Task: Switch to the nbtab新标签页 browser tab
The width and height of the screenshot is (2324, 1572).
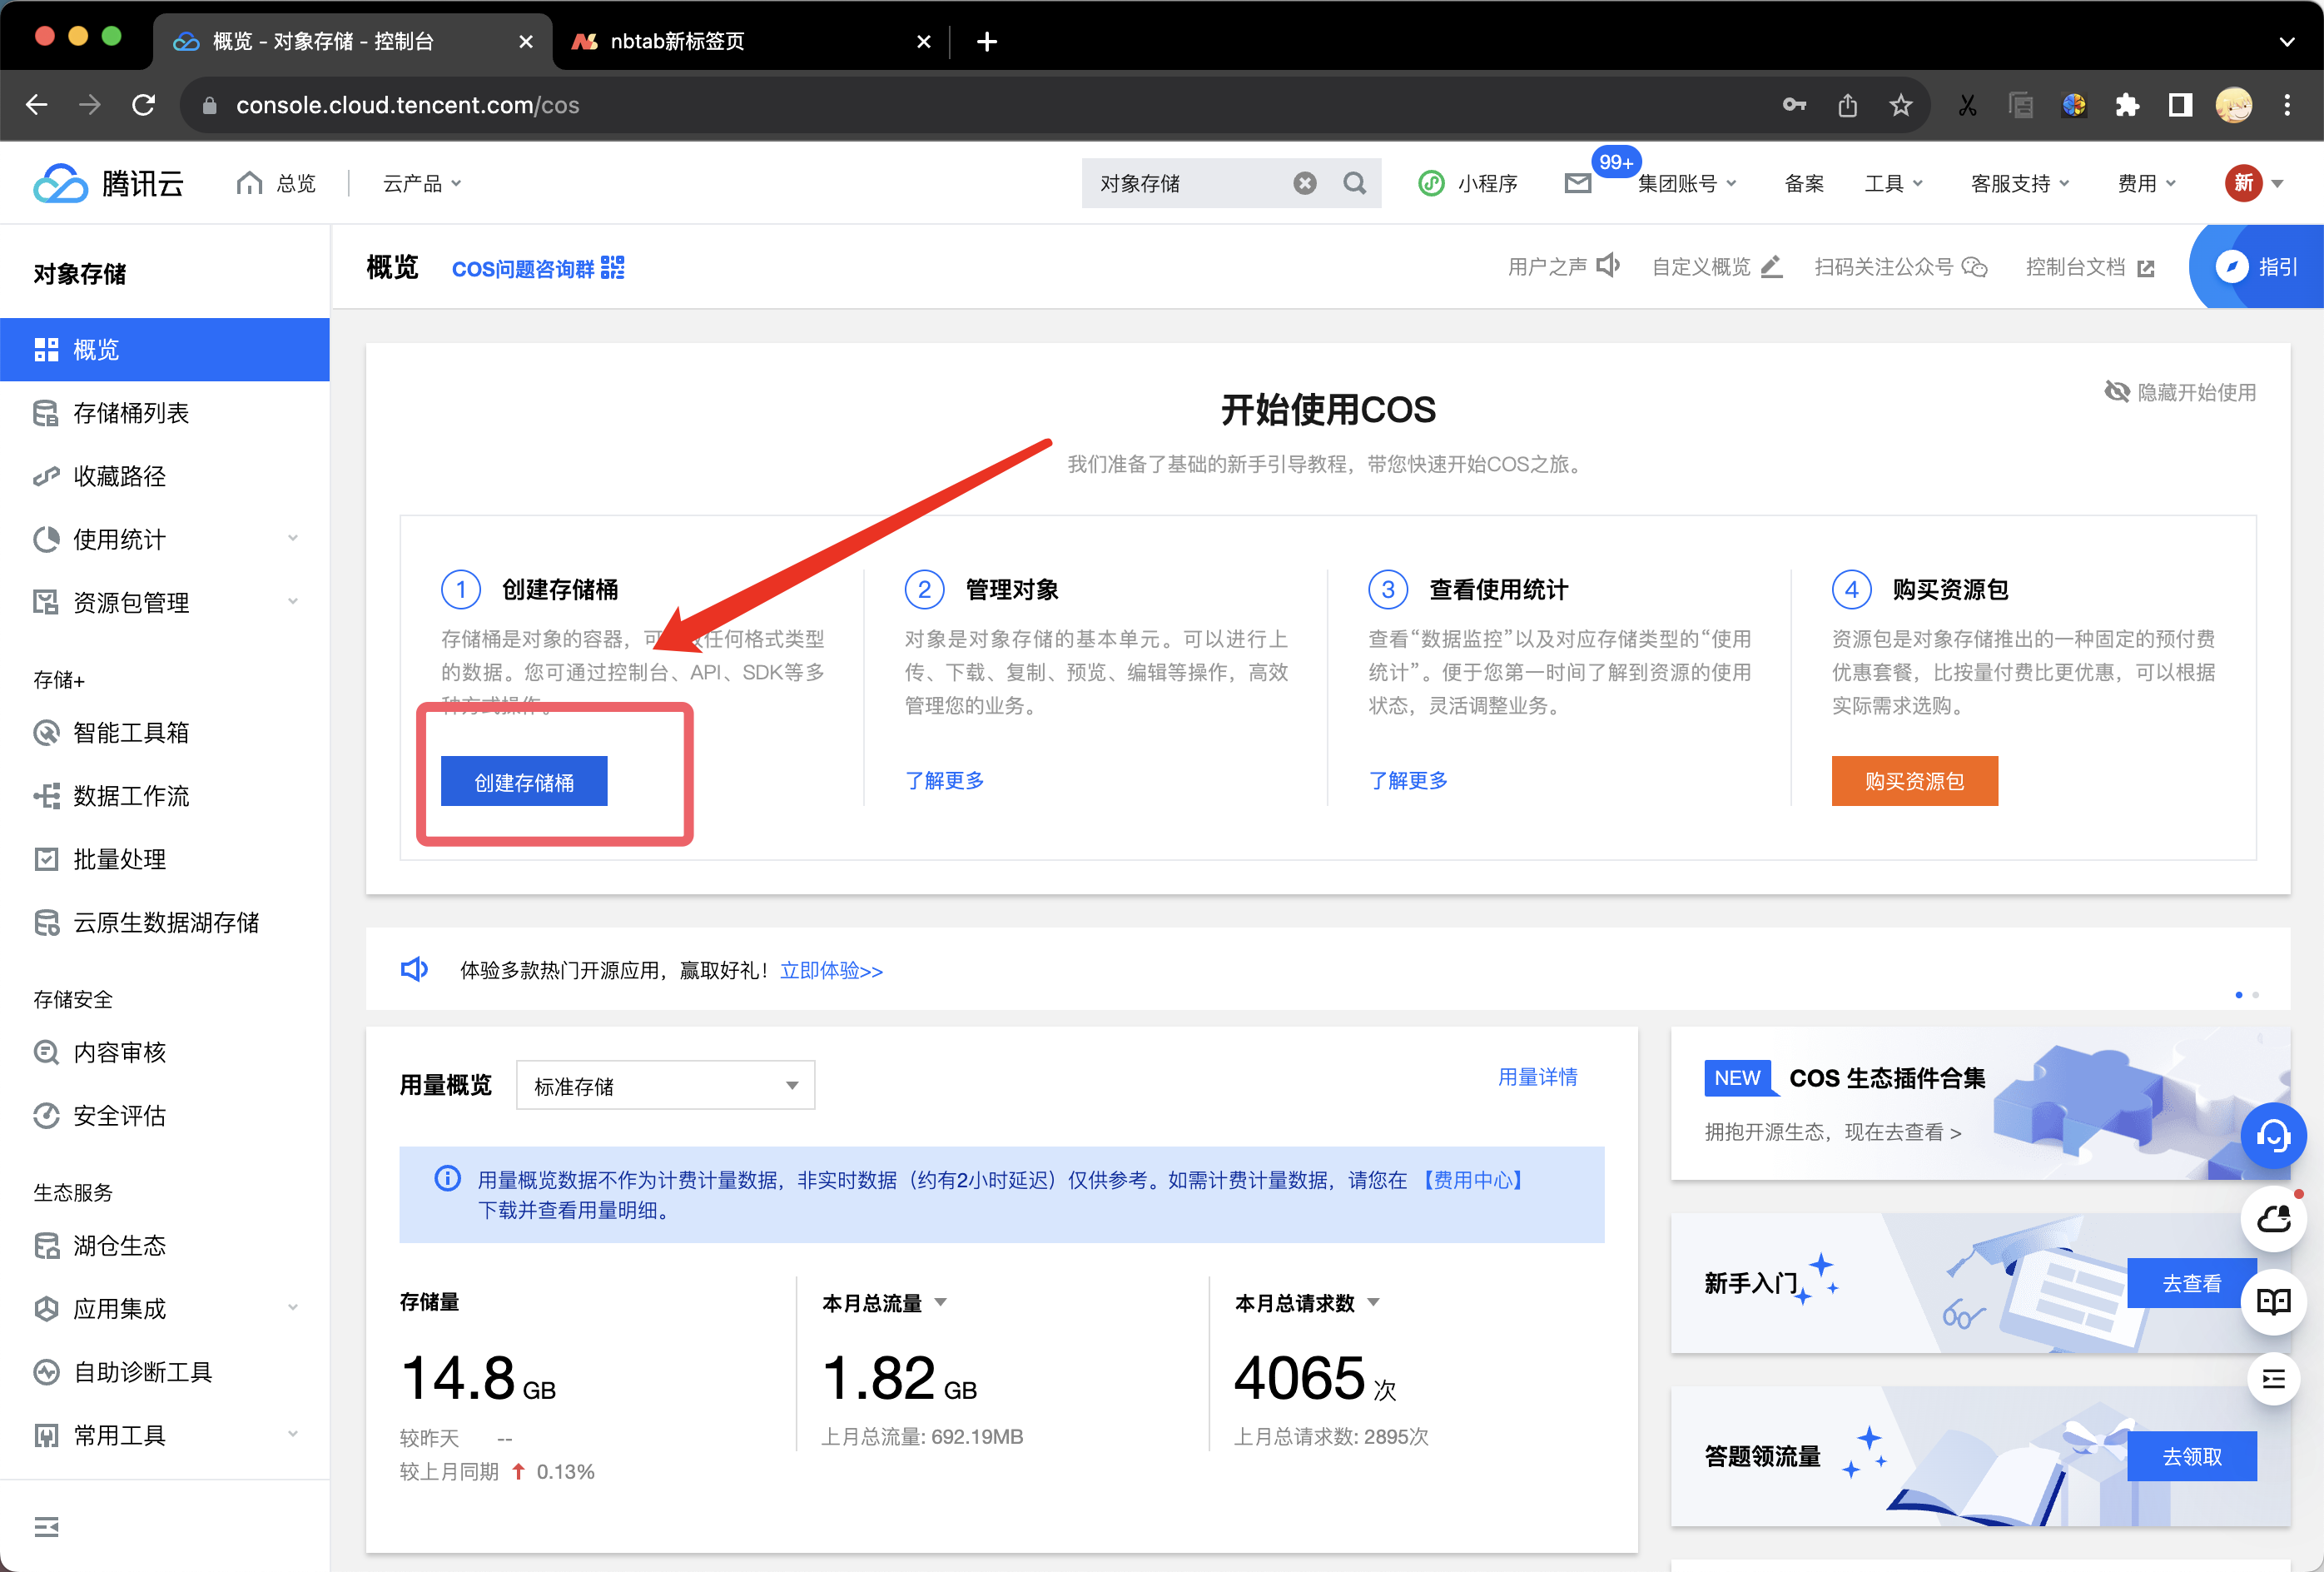Action: (750, 41)
